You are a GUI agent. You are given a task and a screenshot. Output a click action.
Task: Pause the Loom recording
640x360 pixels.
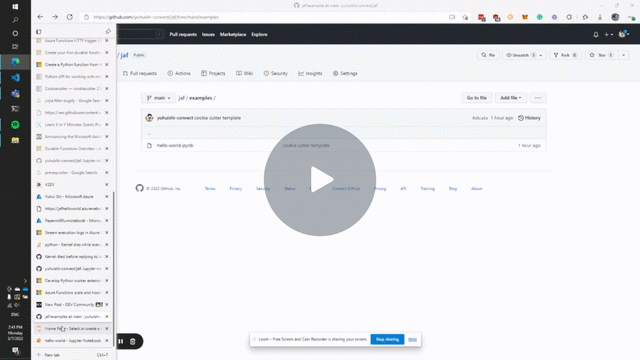click(121, 341)
